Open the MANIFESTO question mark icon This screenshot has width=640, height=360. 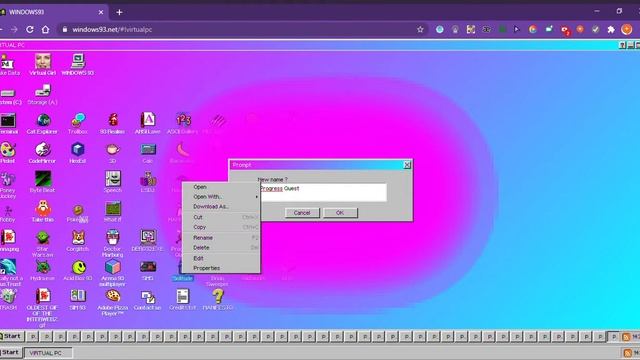(218, 300)
